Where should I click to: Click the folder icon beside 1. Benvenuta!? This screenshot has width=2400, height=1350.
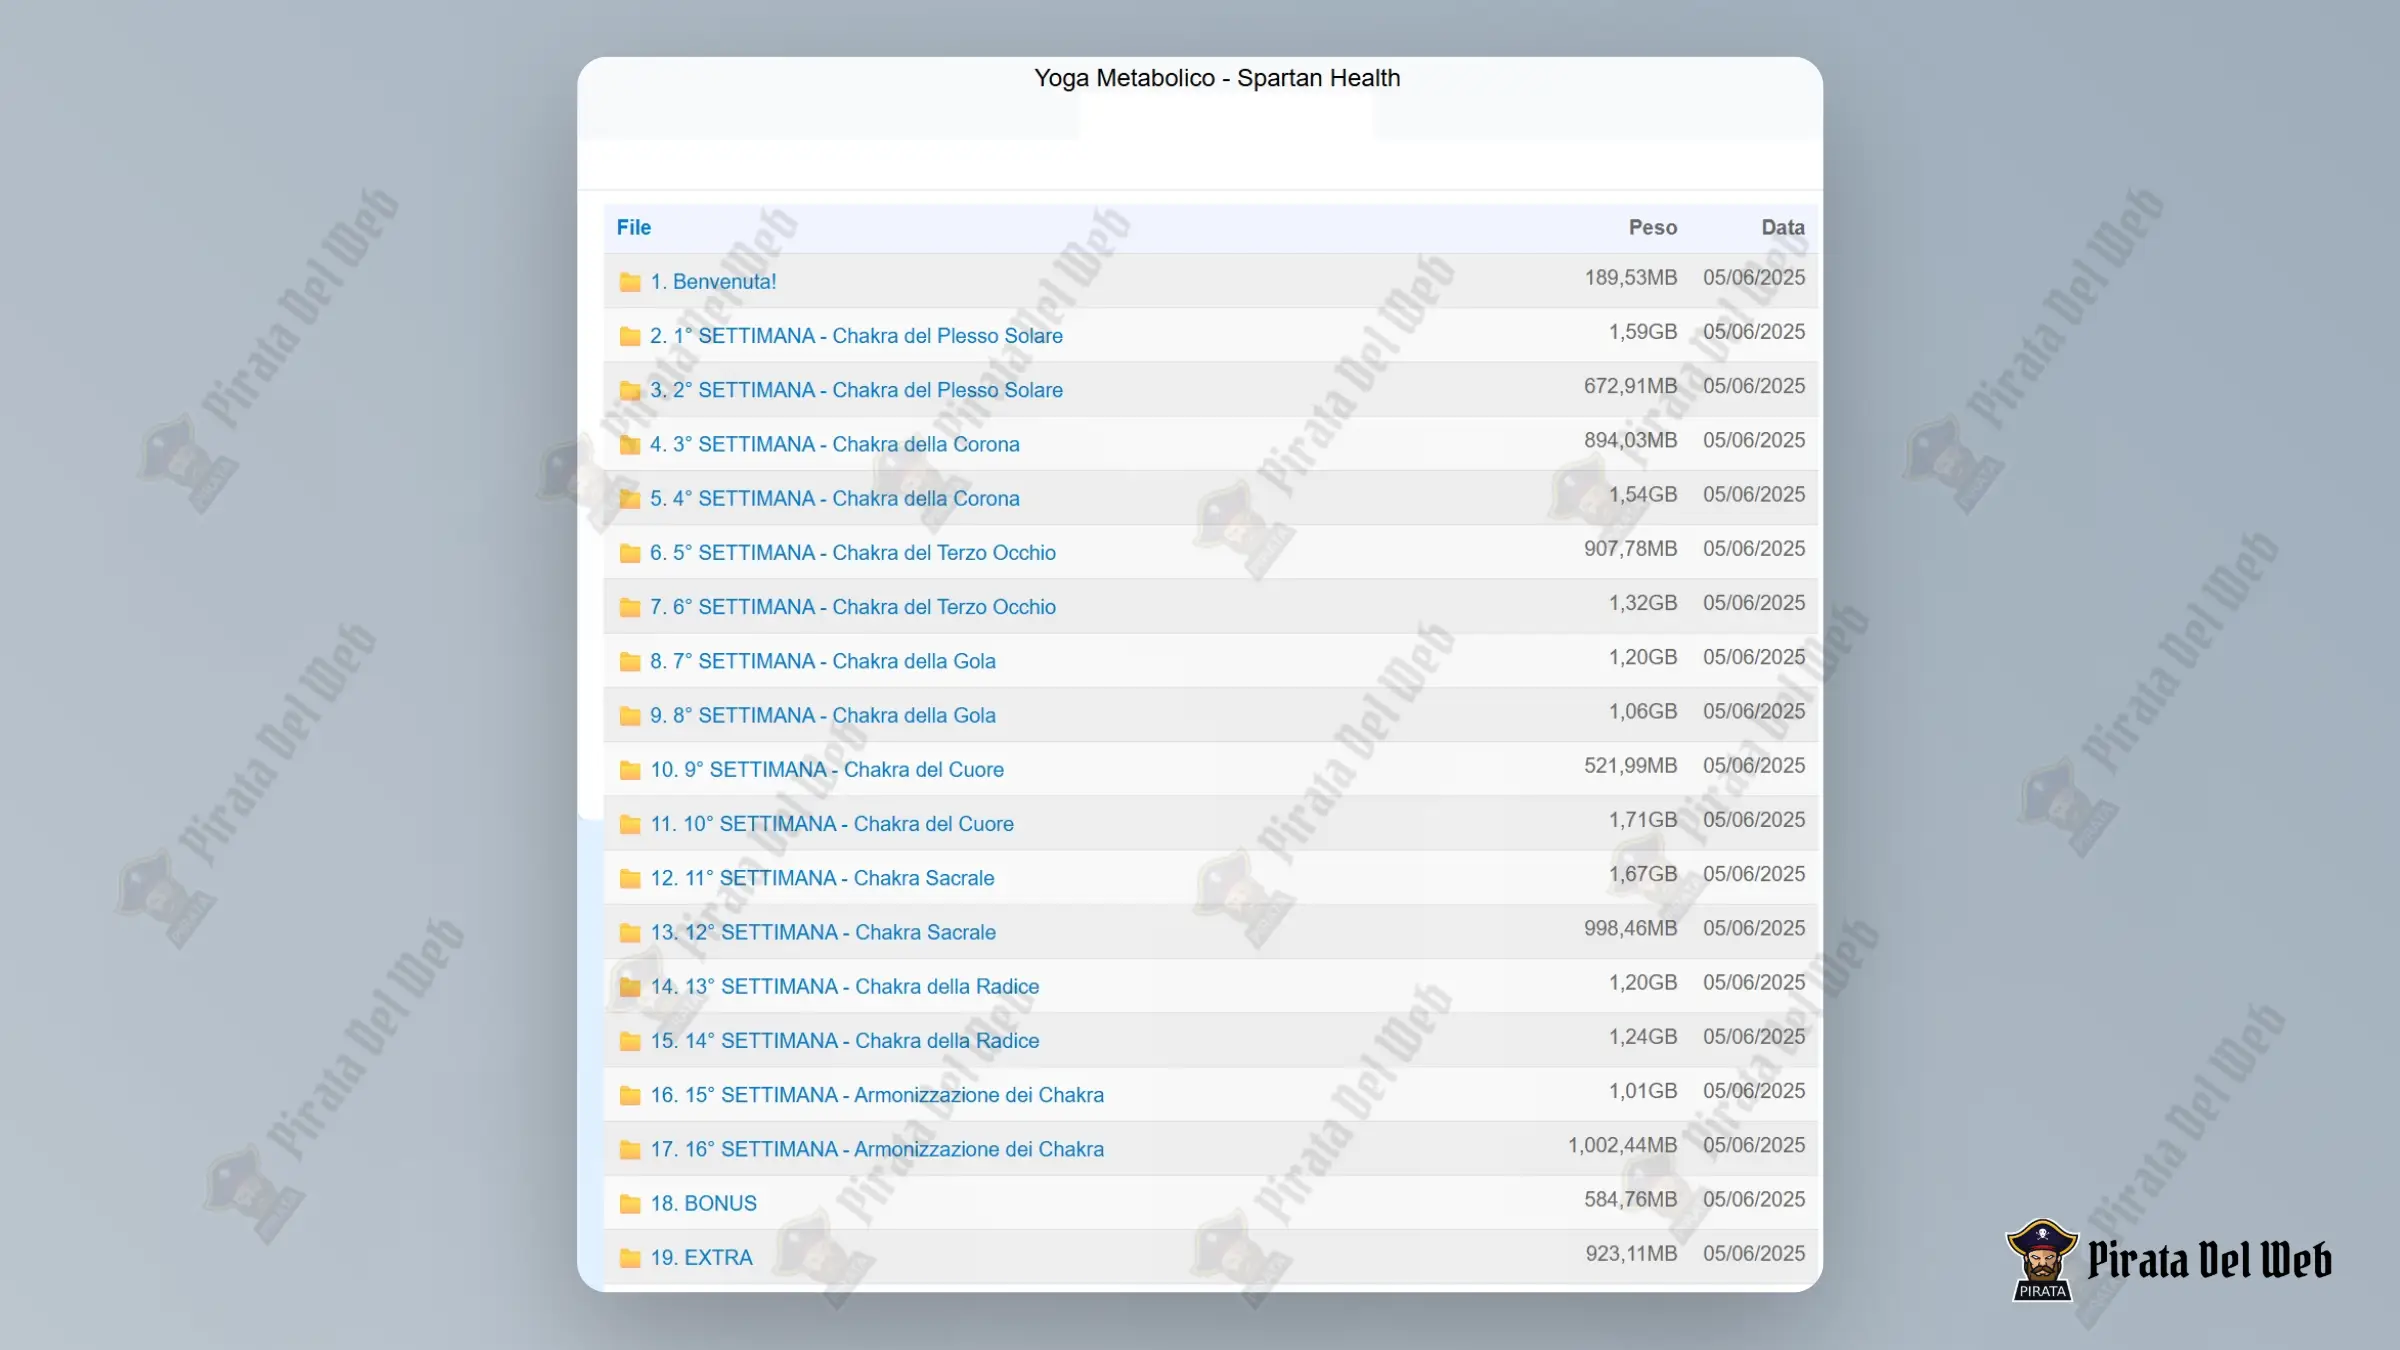pos(630,282)
